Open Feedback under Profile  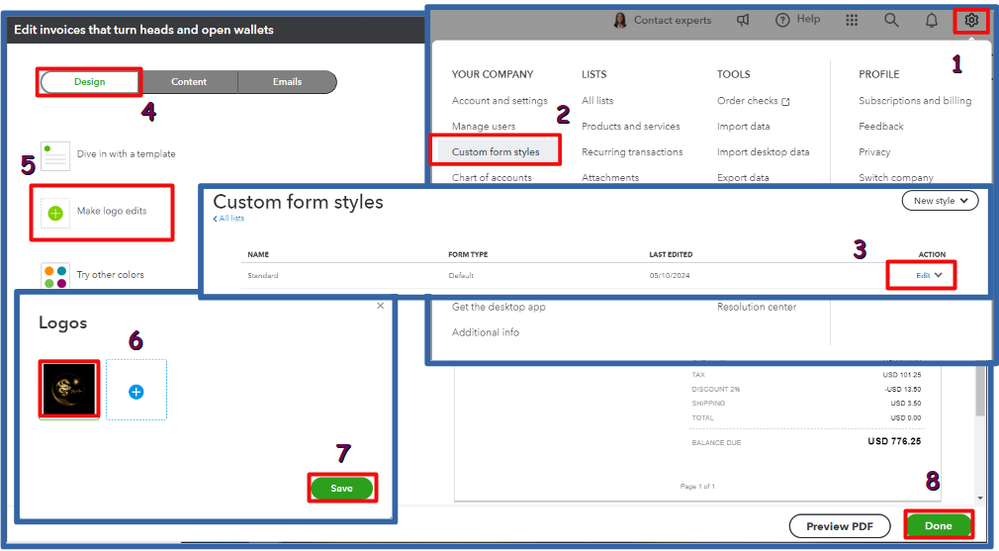pyautogui.click(x=880, y=126)
